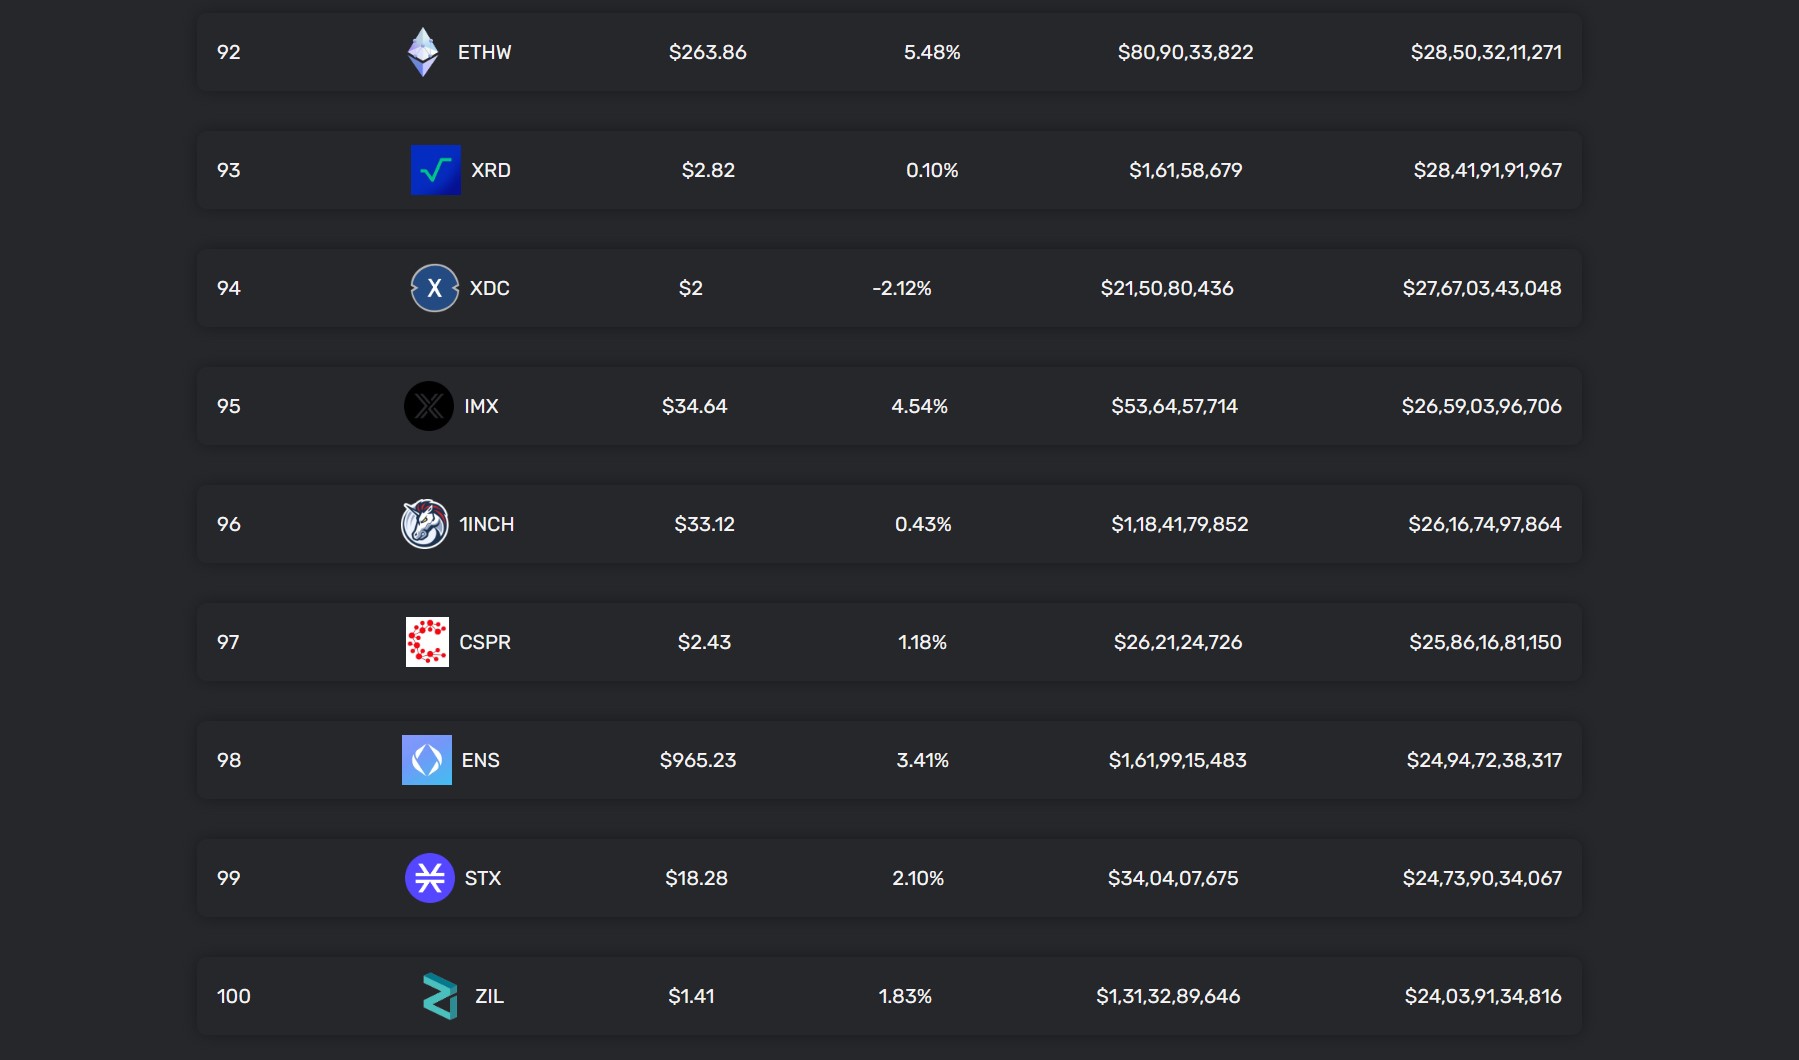
Task: Click the CSPR red dotted logo
Action: coord(427,642)
